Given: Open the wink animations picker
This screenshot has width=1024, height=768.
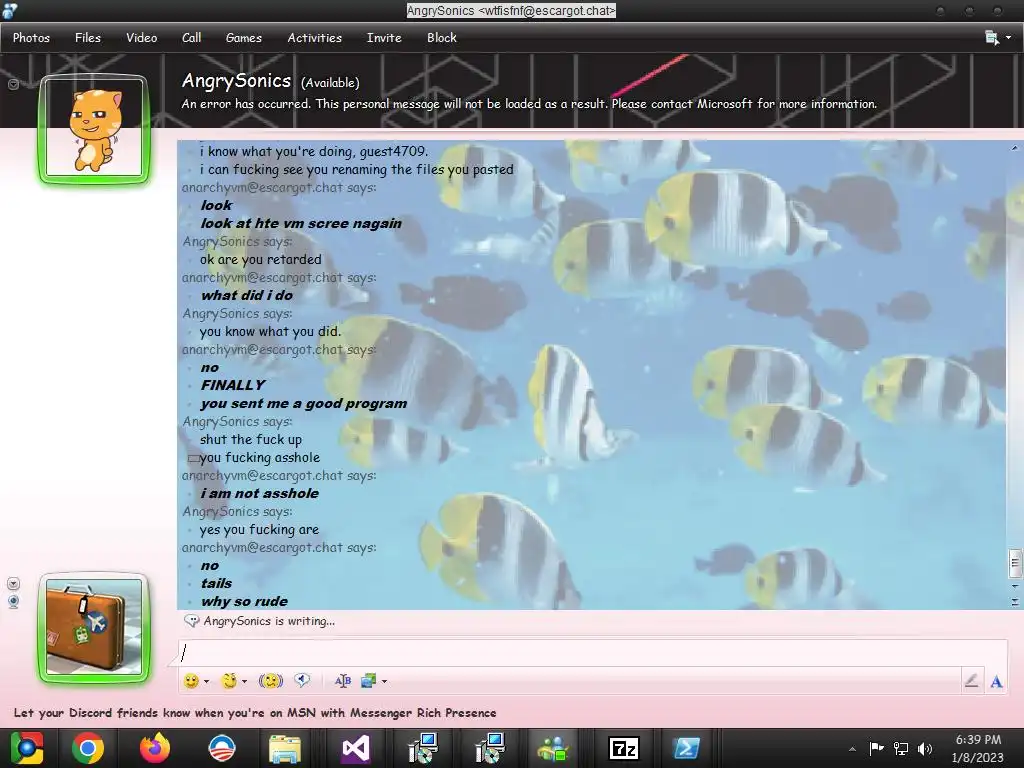Looking at the screenshot, I should [x=229, y=681].
